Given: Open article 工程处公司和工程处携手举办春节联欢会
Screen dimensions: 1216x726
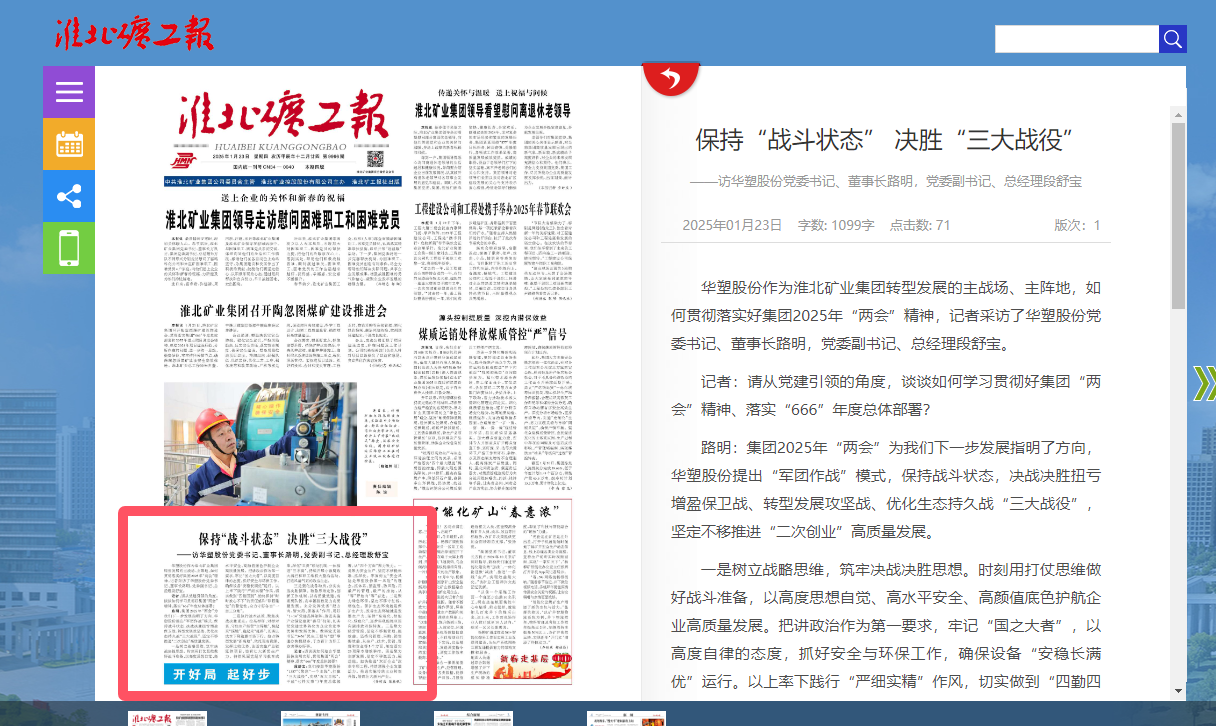Looking at the screenshot, I should (x=492, y=209).
